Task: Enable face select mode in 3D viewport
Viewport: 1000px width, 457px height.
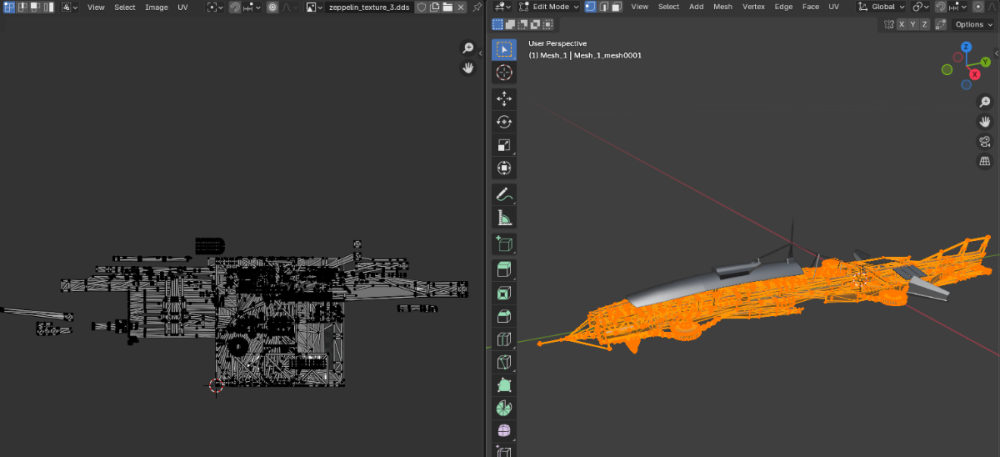Action: (x=616, y=6)
